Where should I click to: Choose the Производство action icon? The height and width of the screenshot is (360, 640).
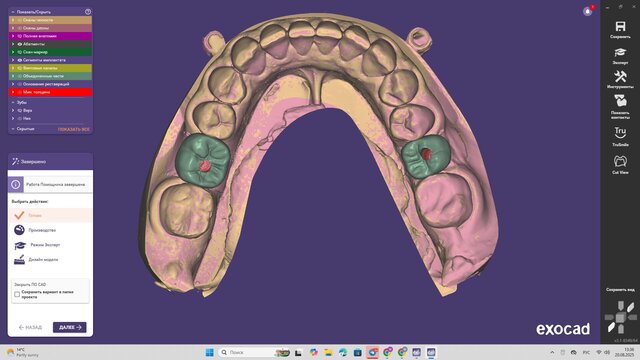pos(19,230)
